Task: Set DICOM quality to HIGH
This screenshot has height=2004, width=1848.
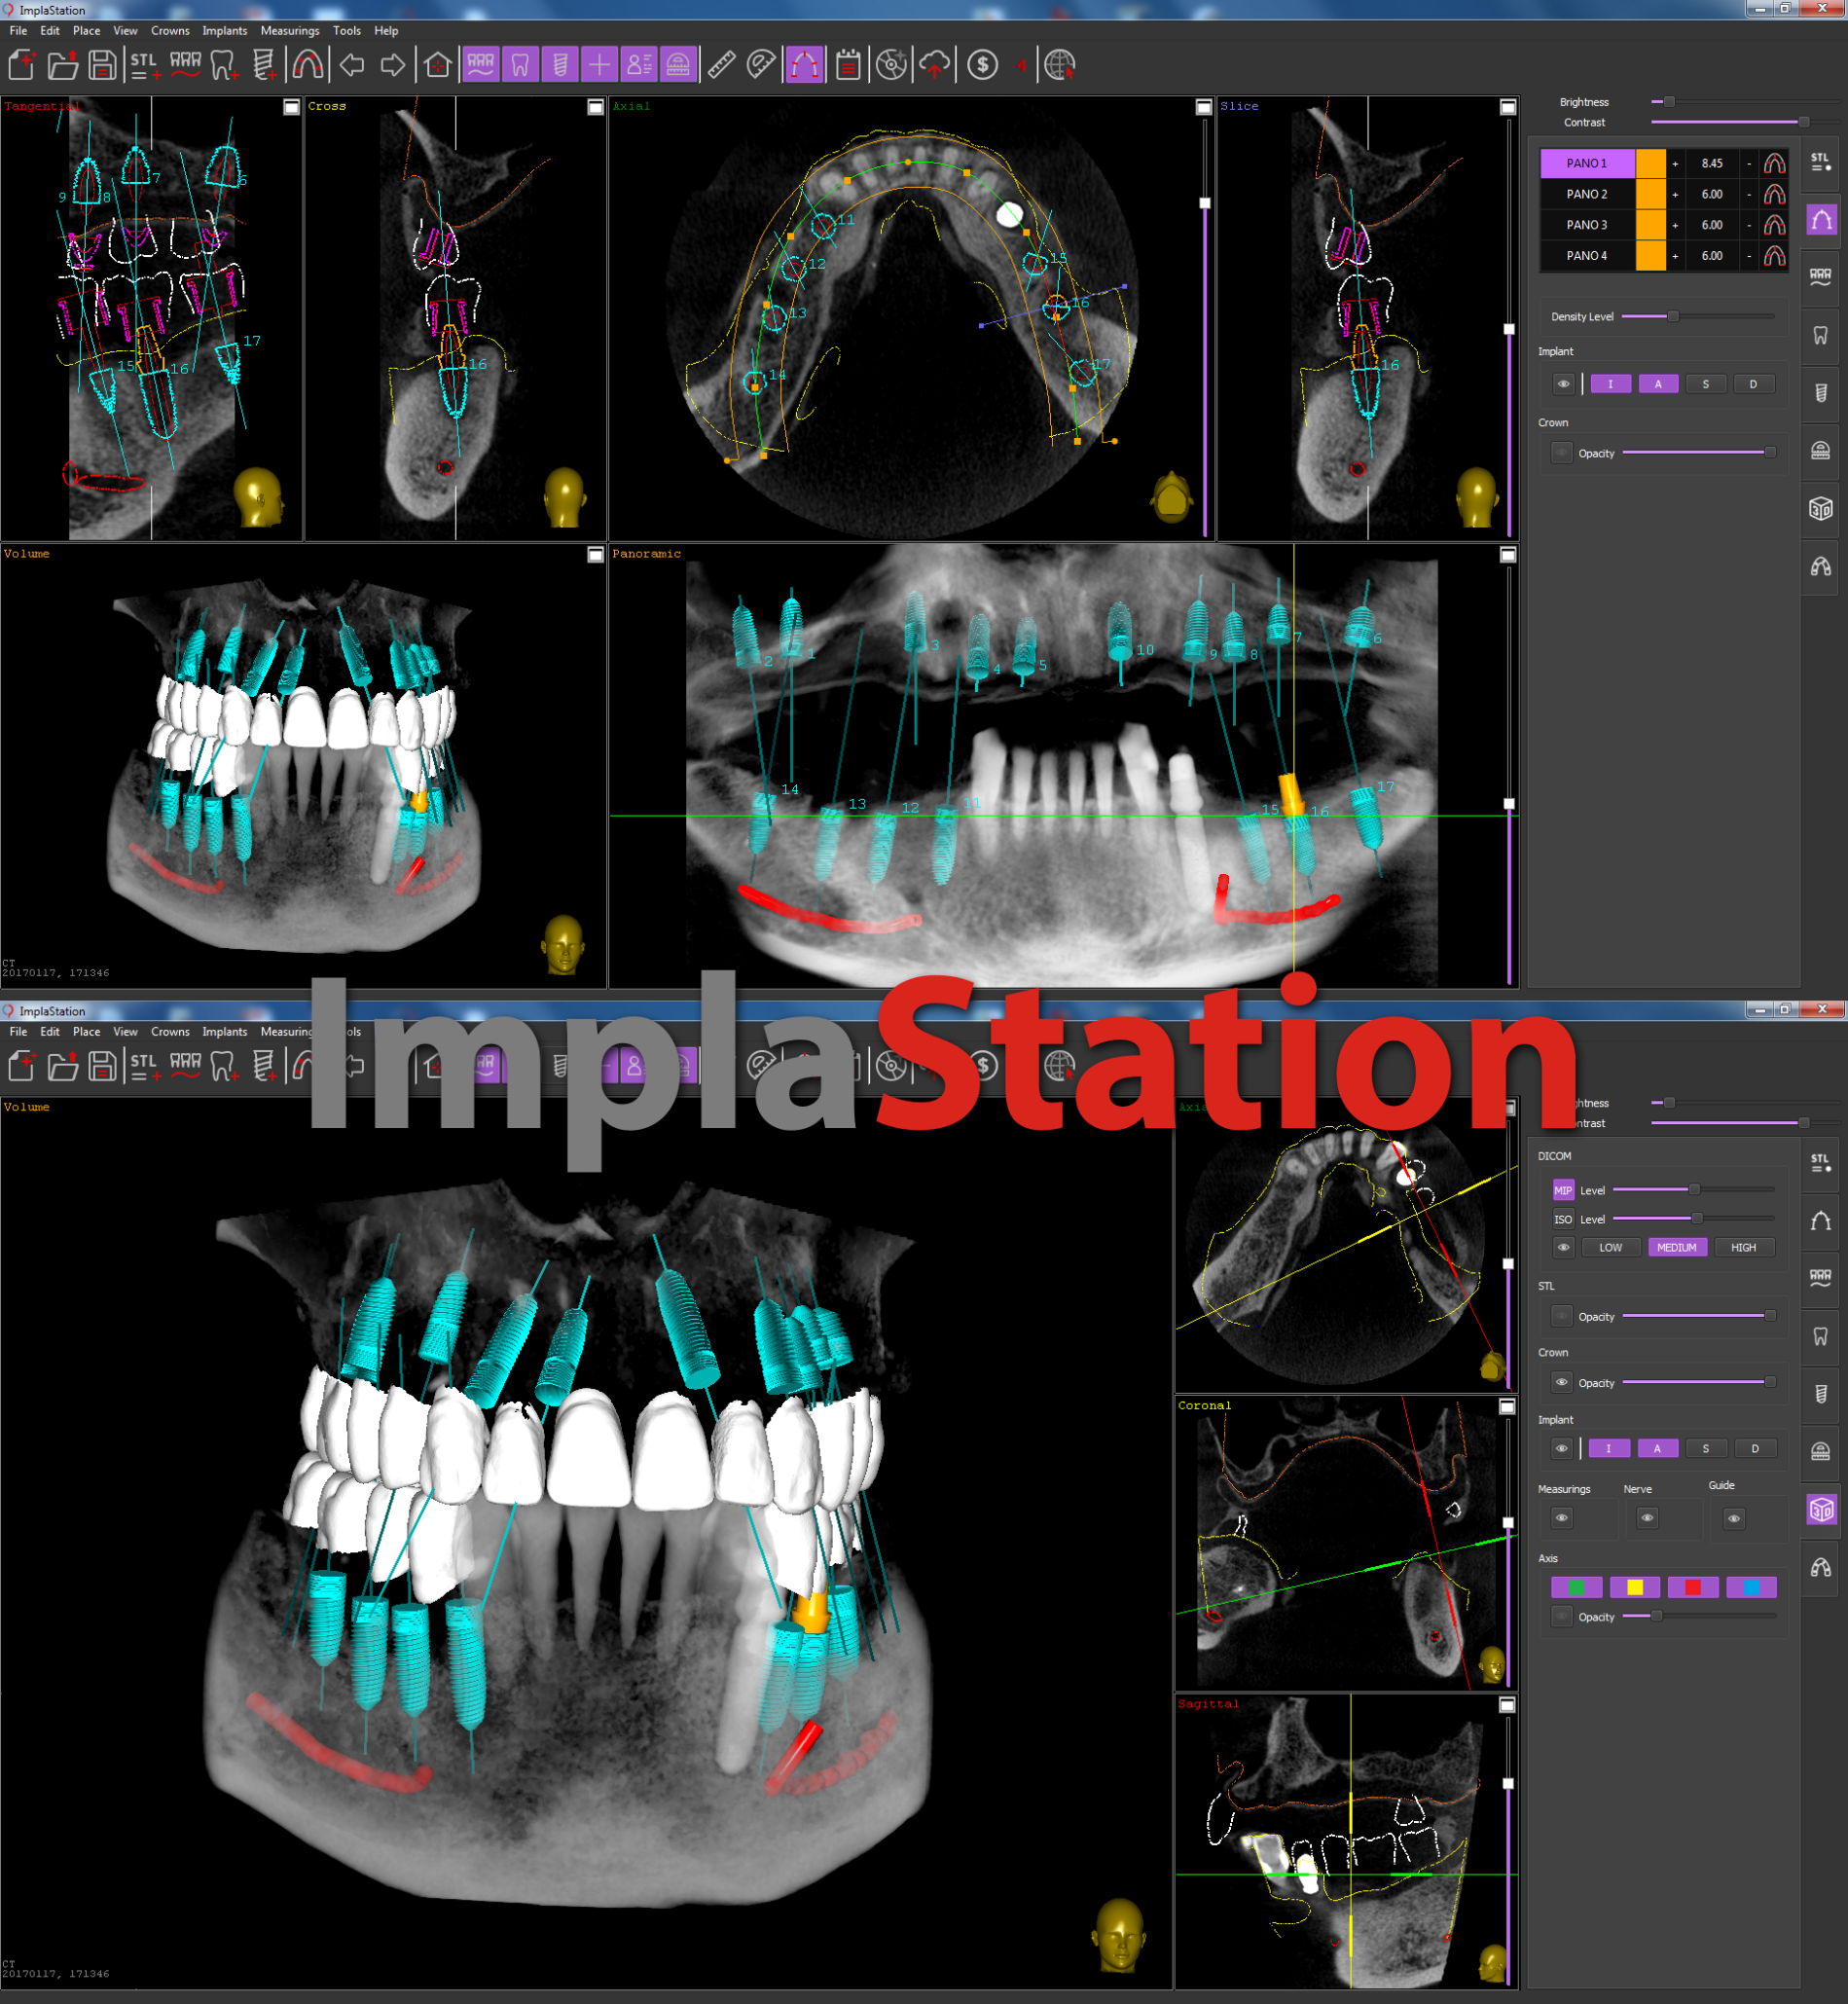Action: coord(1743,1247)
